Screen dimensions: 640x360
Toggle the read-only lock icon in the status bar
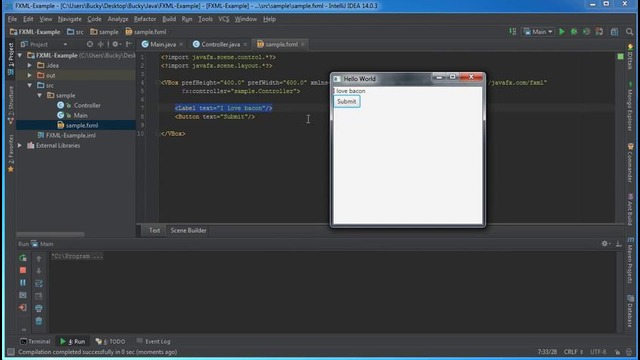tap(618, 352)
